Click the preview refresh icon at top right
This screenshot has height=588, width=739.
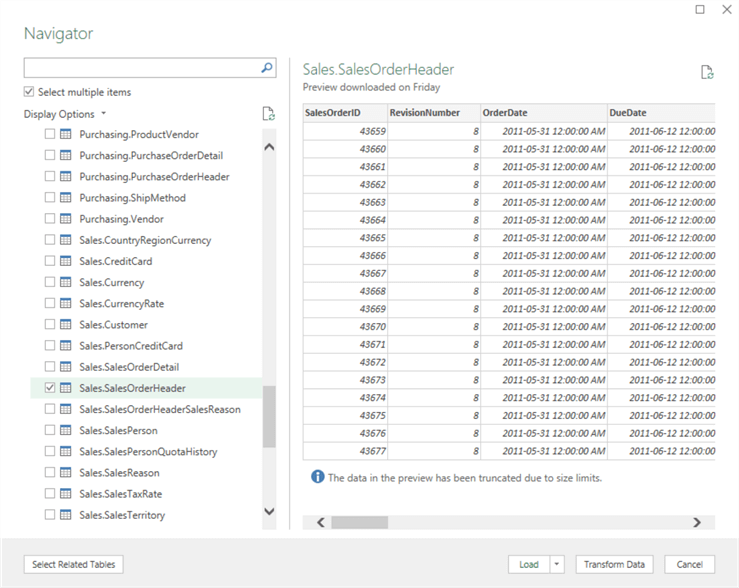[707, 72]
